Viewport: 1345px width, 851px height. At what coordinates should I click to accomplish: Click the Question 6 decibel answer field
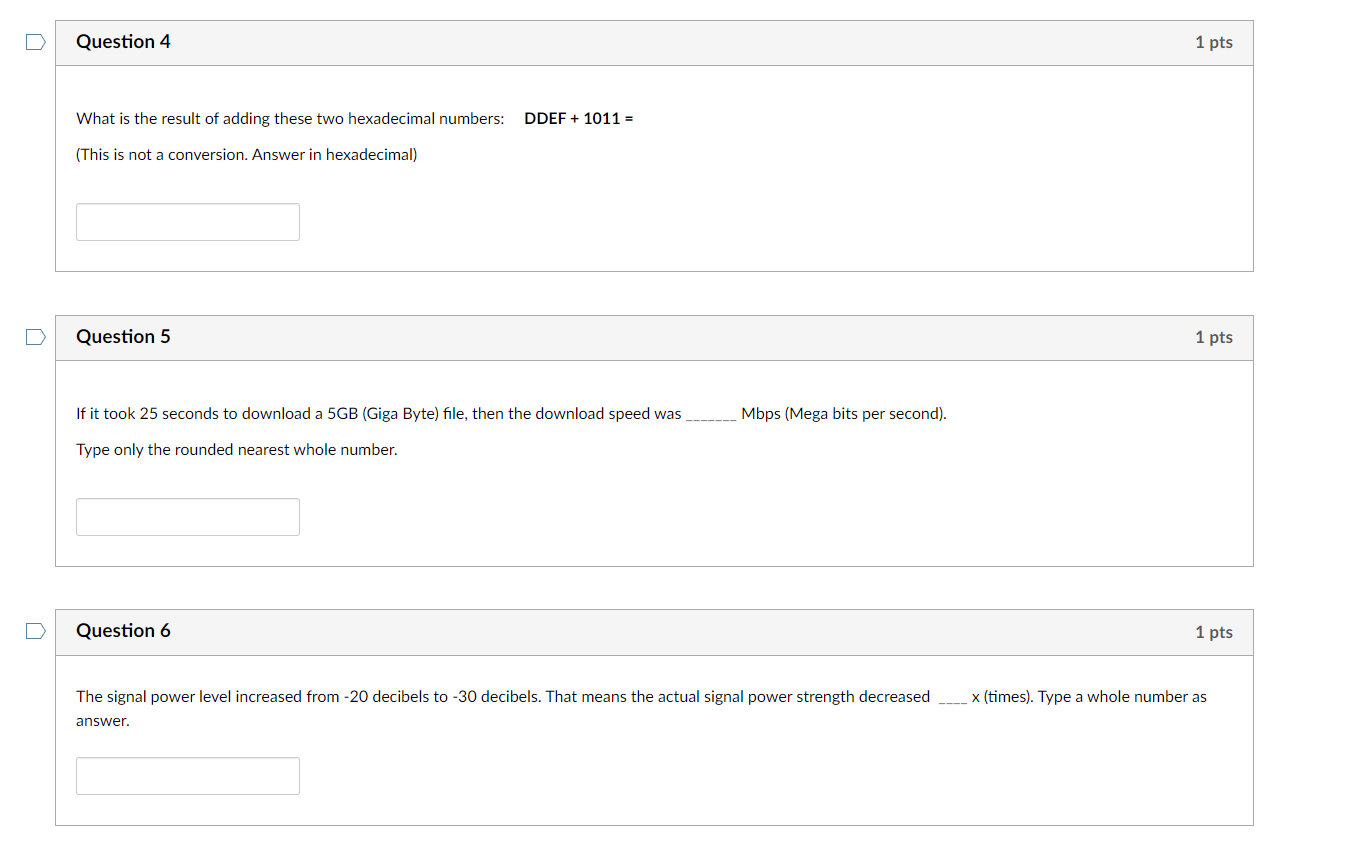pos(188,776)
